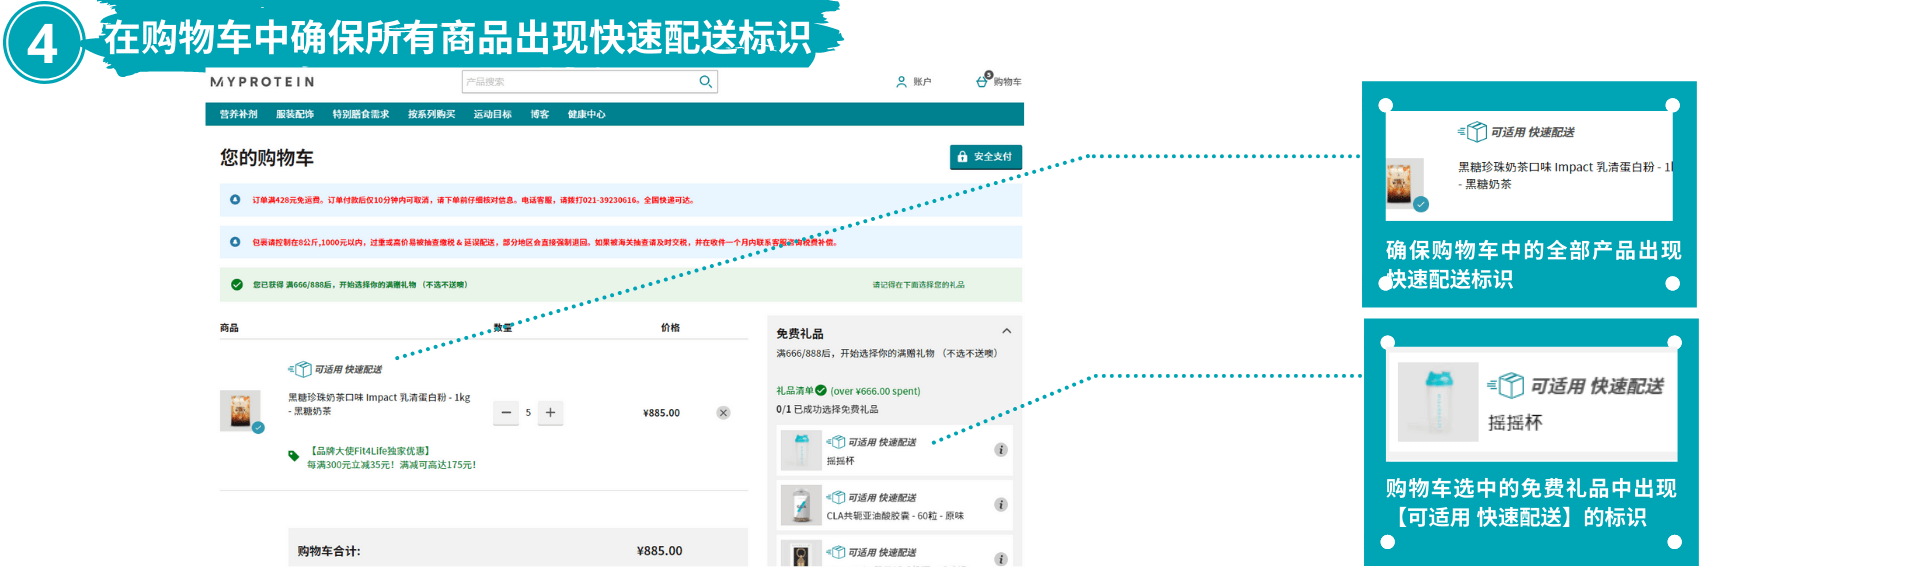Image resolution: width=1920 pixels, height=586 pixels.
Task: Click the quantity value 5
Action: click(528, 412)
